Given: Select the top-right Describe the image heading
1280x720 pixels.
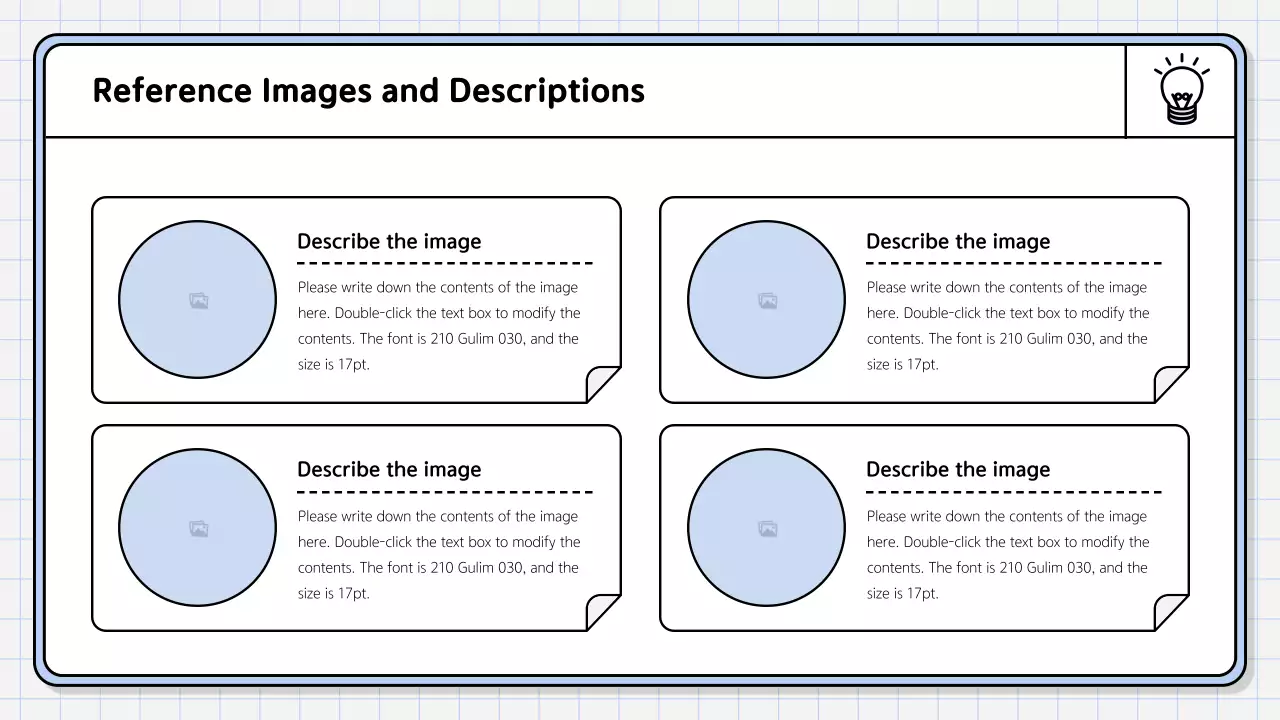Looking at the screenshot, I should [958, 241].
